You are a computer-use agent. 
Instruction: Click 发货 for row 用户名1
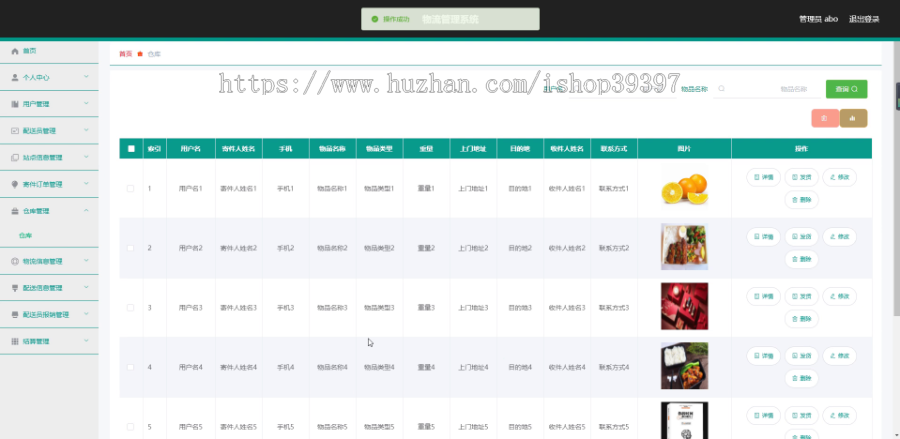tap(802, 177)
